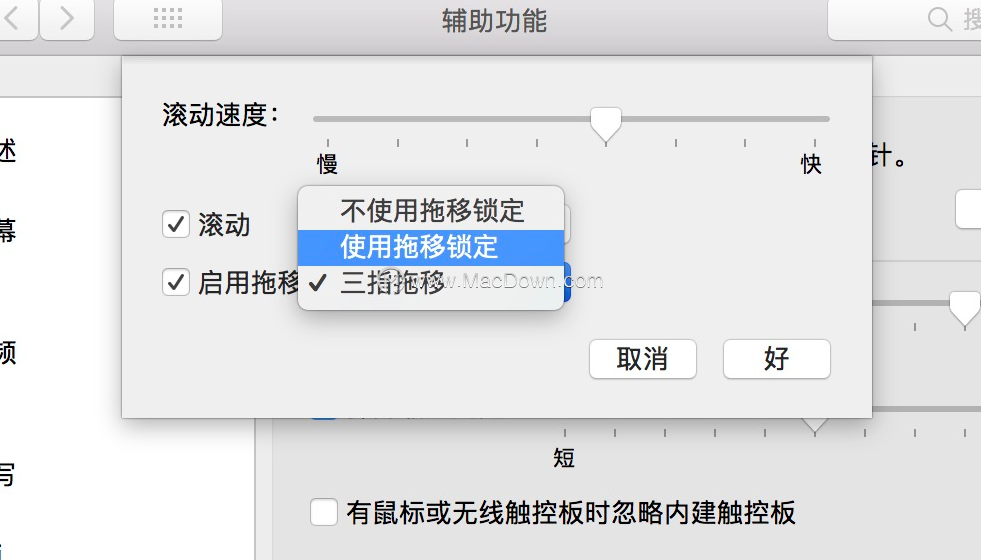
Task: Click the upper-right background slider thumb
Action: point(965,308)
